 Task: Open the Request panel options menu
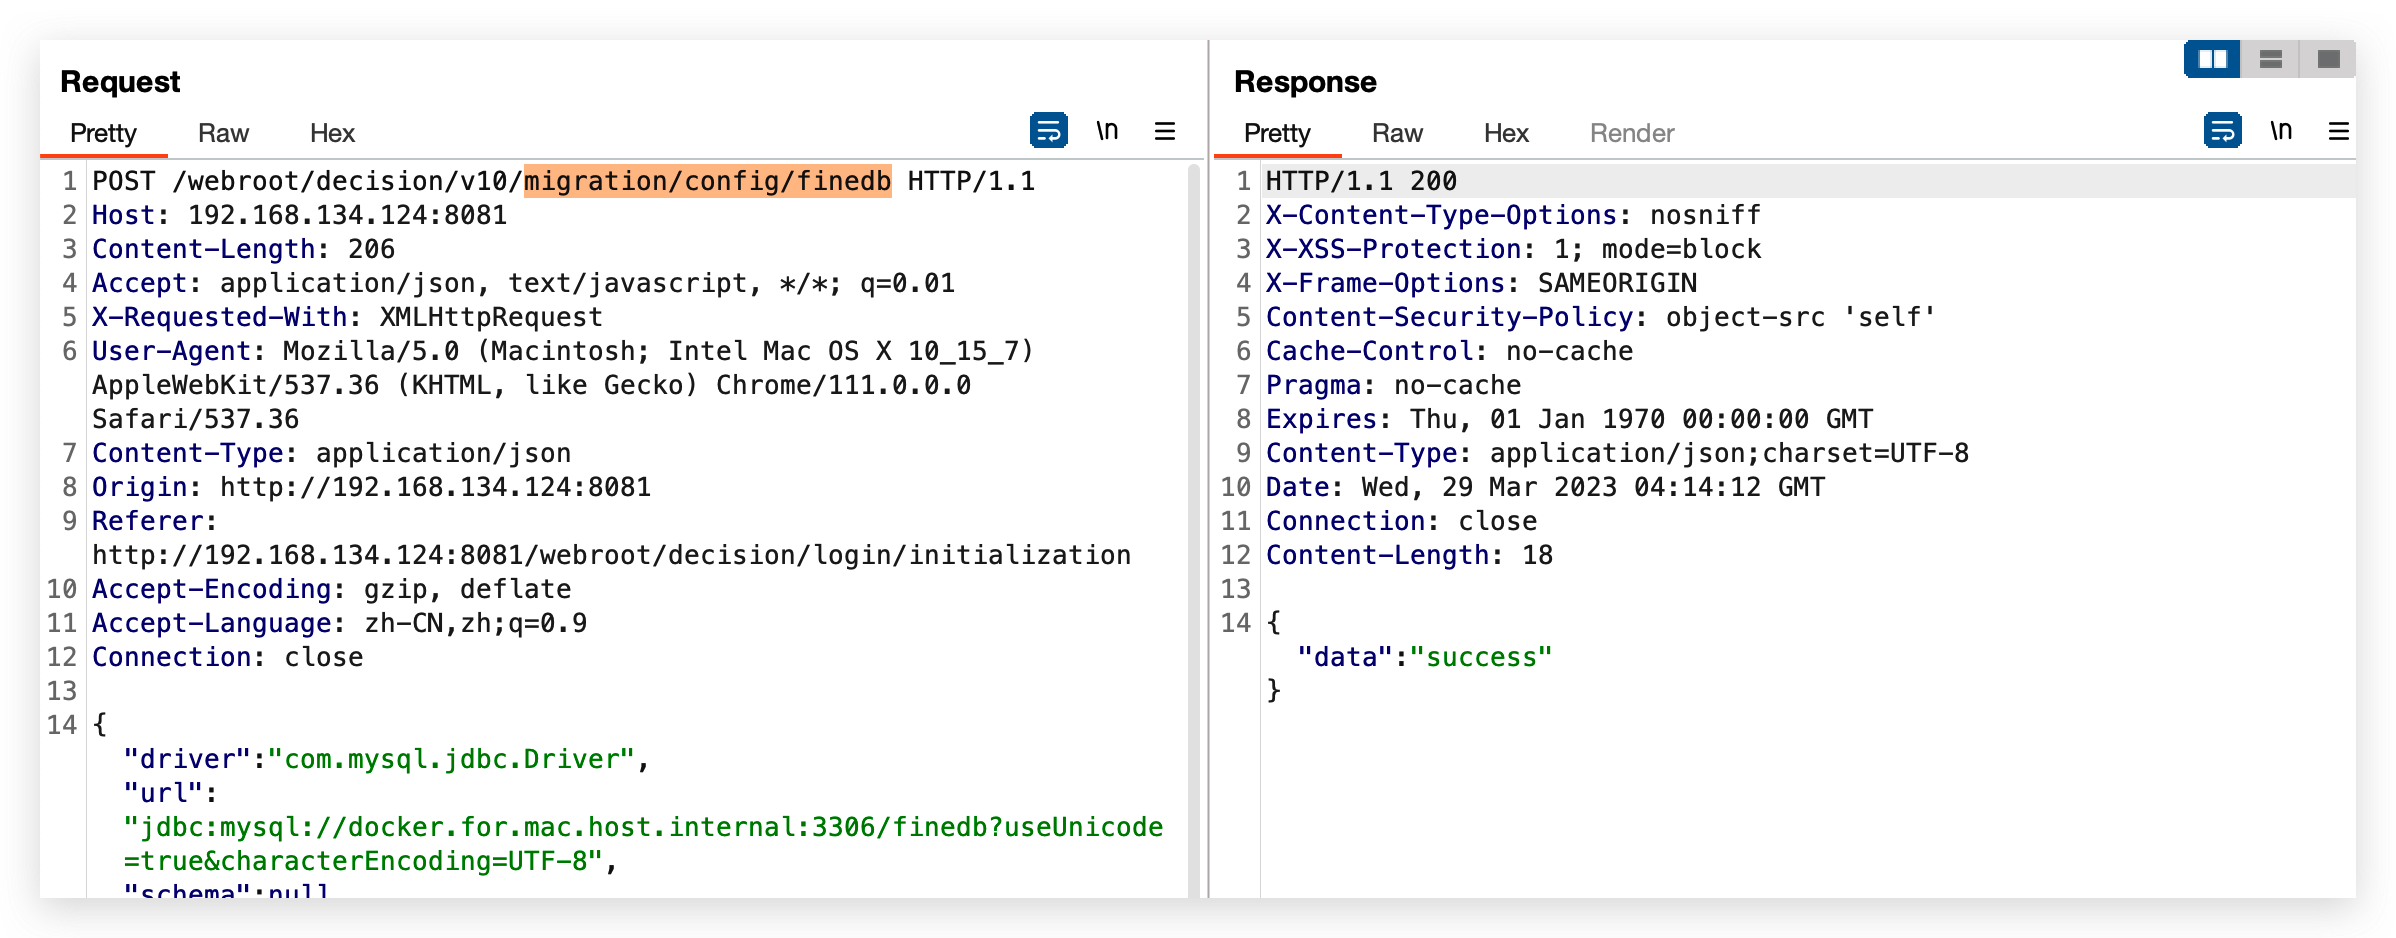1165,131
